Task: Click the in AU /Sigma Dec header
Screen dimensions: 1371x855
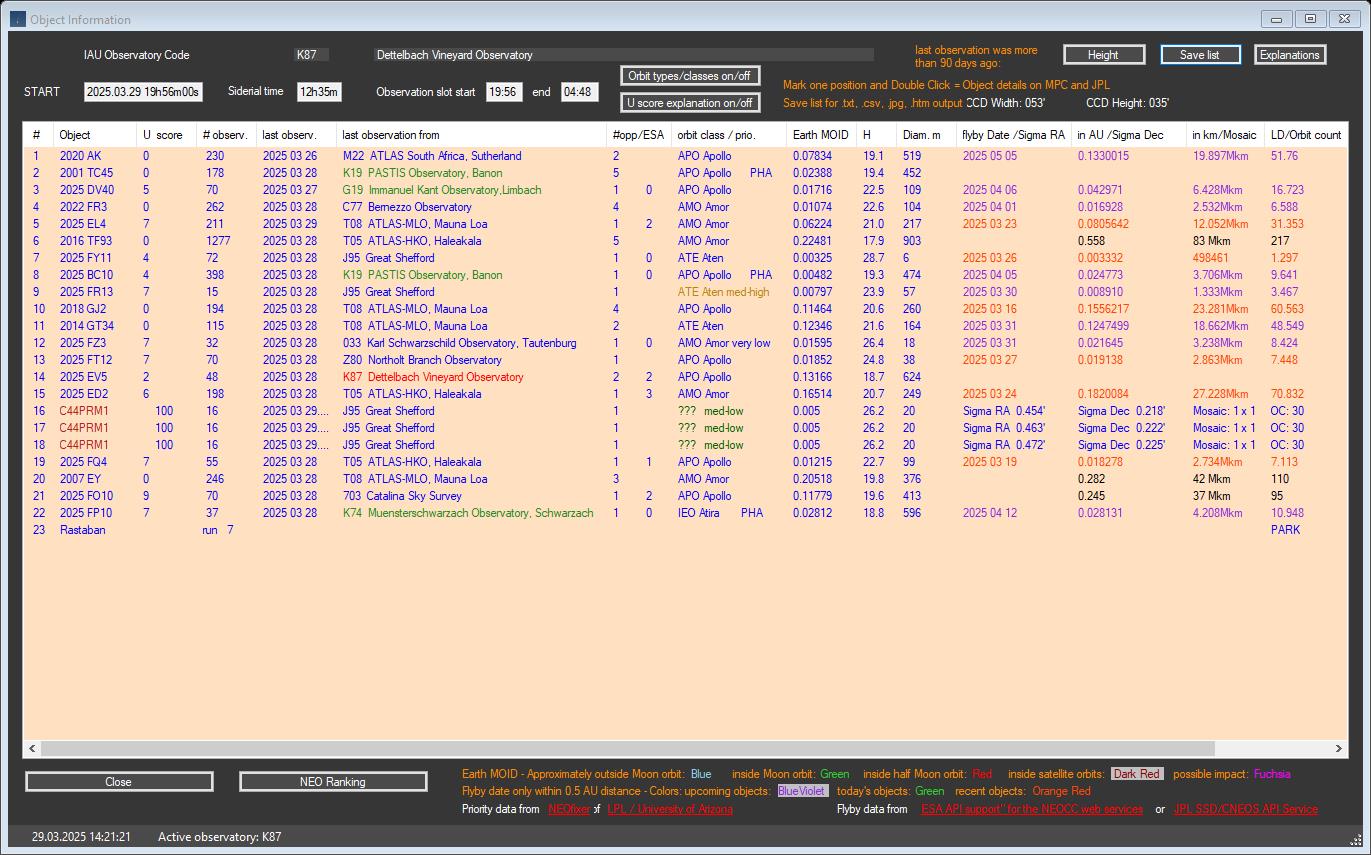Action: click(x=1129, y=135)
